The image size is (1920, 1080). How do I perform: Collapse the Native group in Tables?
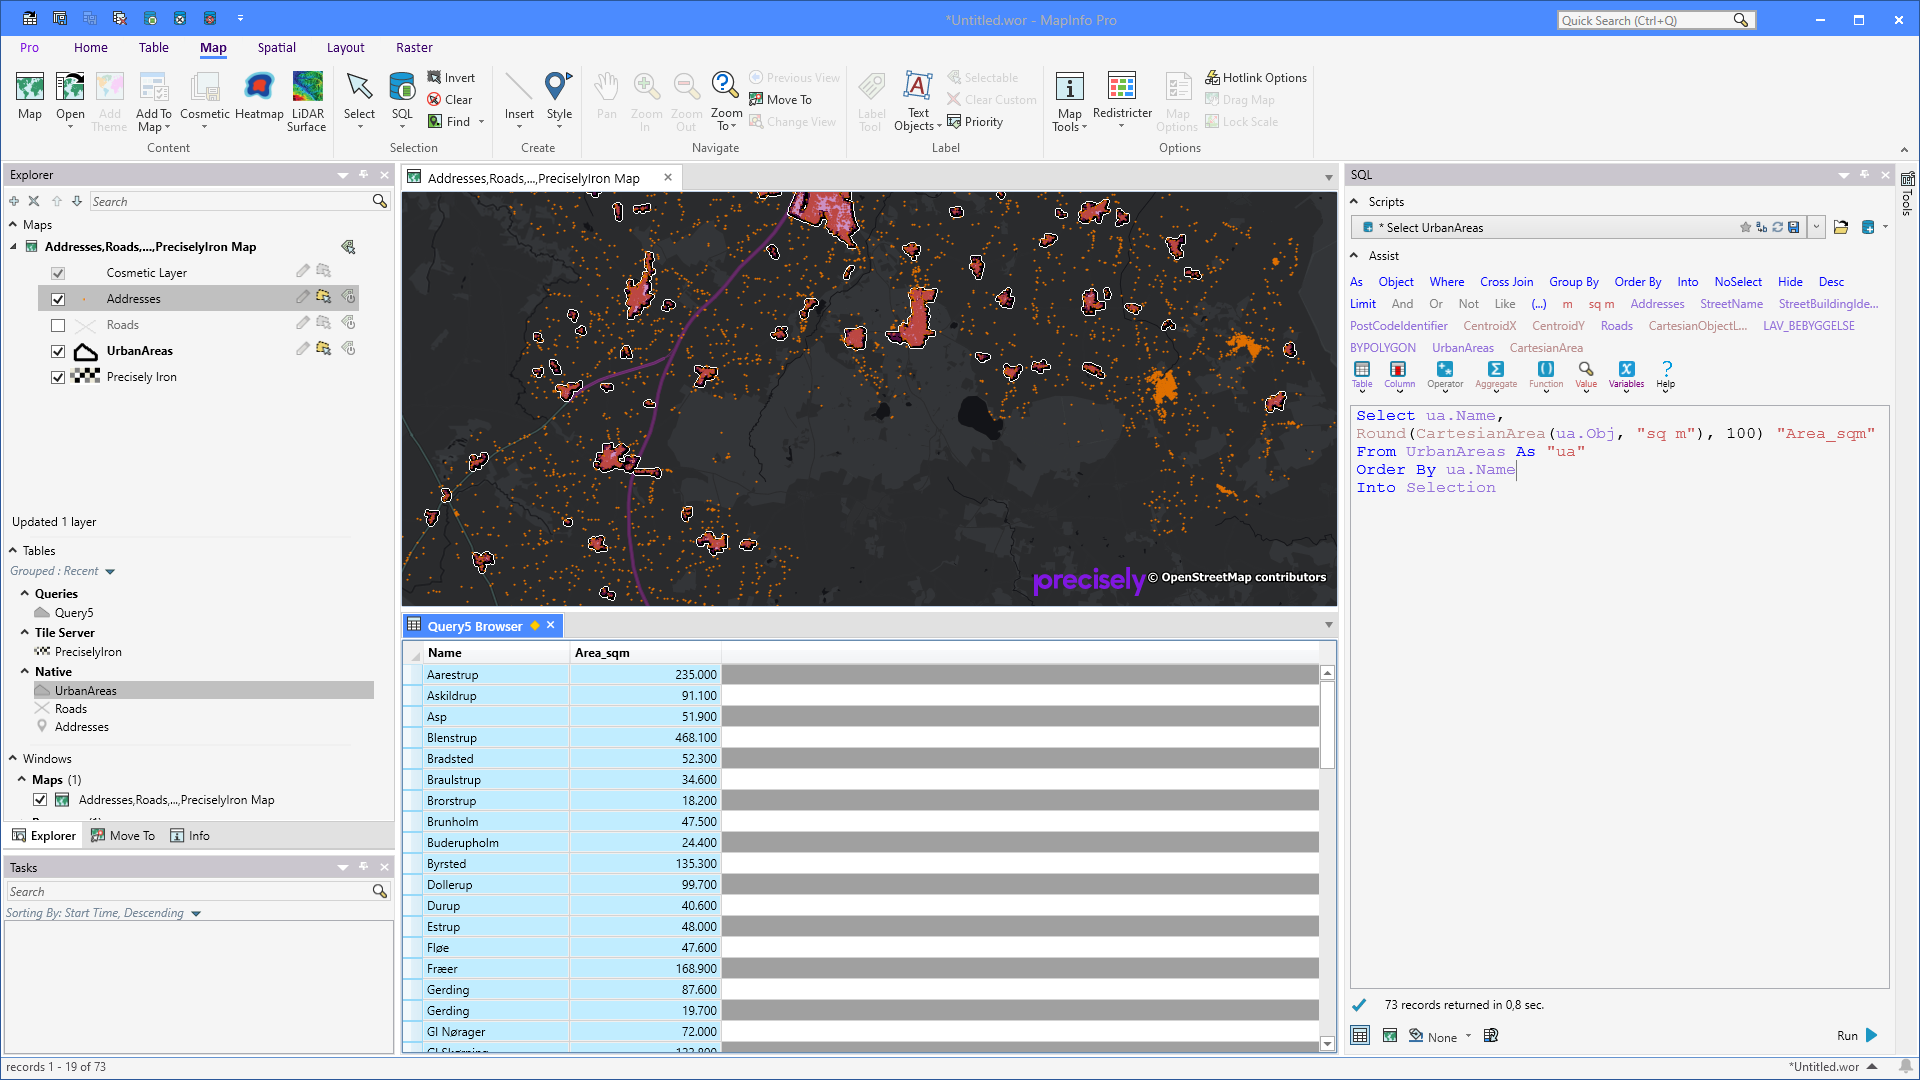tap(25, 671)
